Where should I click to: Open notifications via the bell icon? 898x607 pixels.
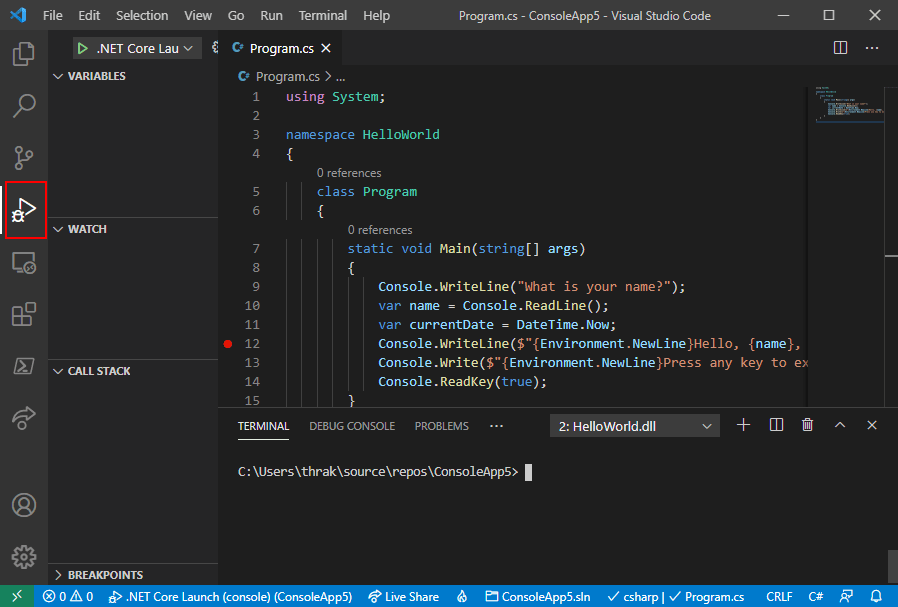(877, 596)
